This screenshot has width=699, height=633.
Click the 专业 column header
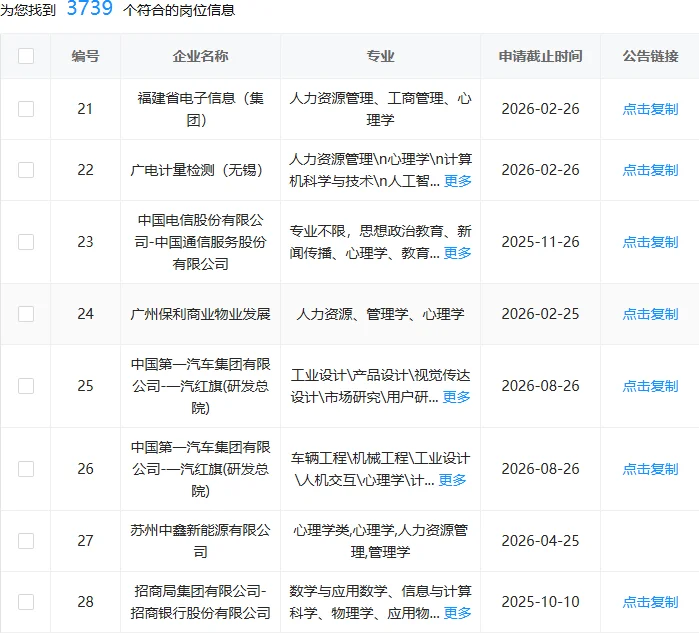[380, 56]
